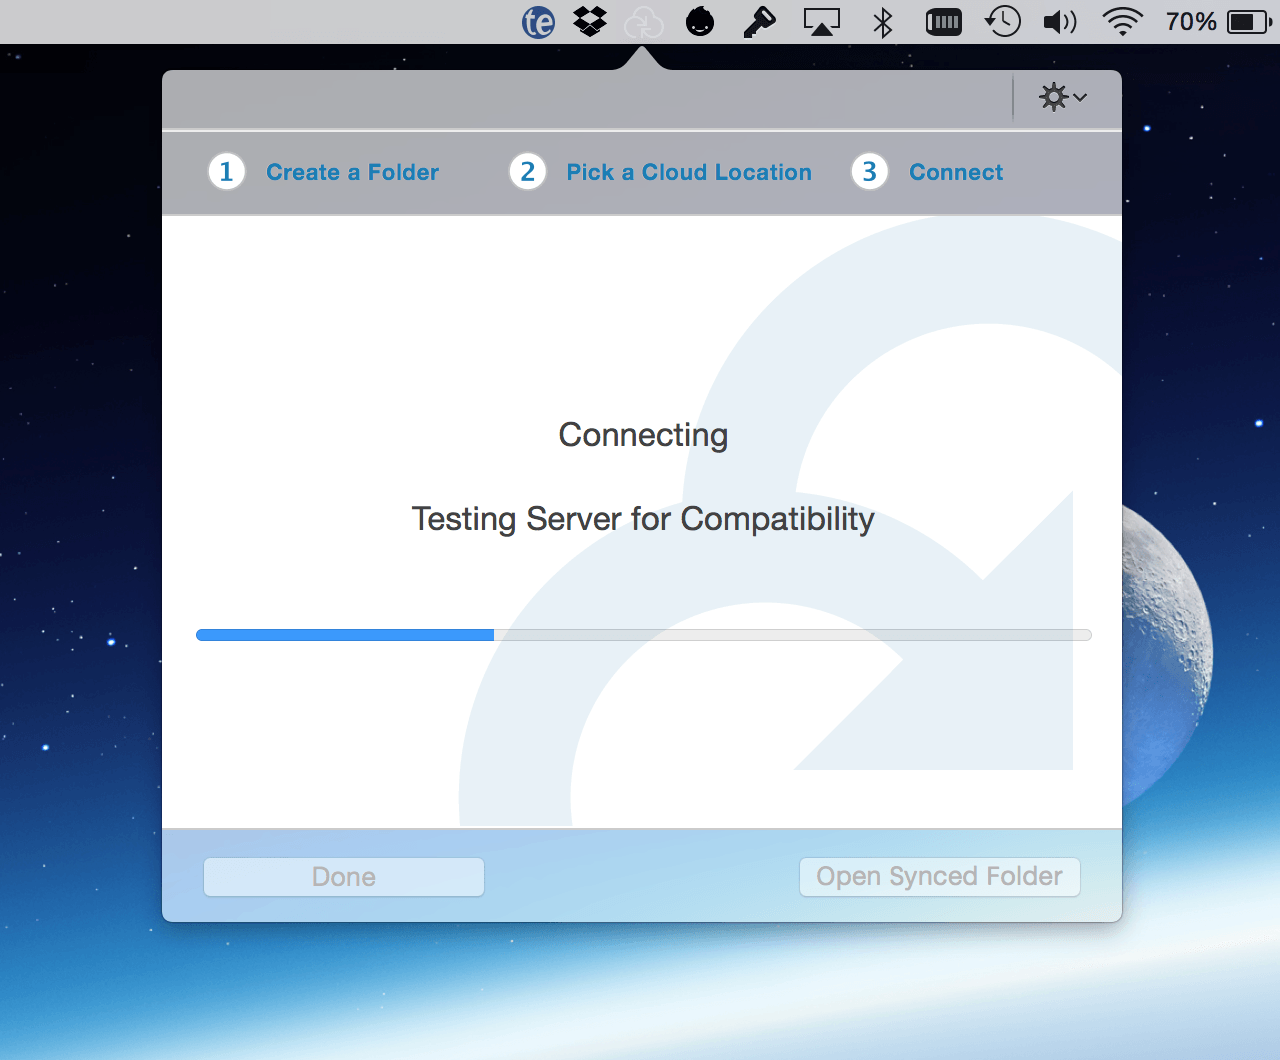Click the 70% battery status indicator
The image size is (1280, 1060).
1219,22
